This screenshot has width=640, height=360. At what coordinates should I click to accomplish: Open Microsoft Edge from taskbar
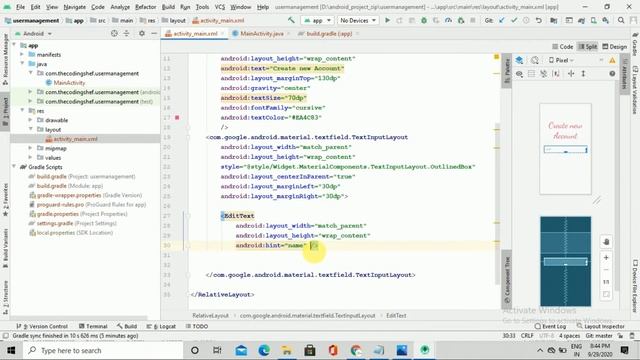tap(264, 350)
